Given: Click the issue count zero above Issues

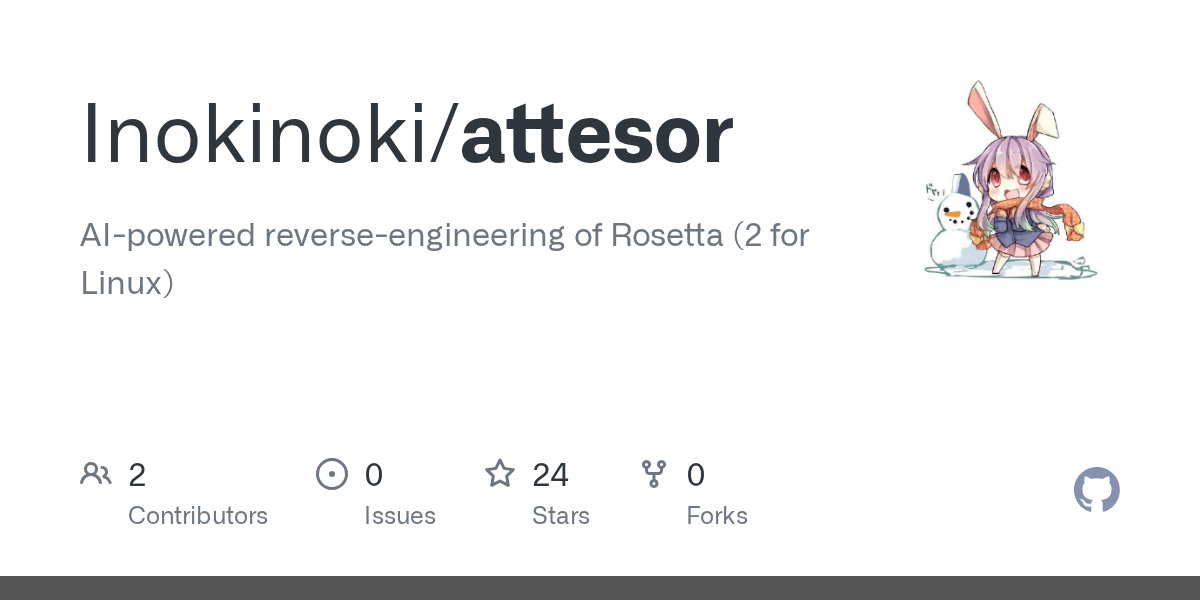Looking at the screenshot, I should (x=374, y=475).
